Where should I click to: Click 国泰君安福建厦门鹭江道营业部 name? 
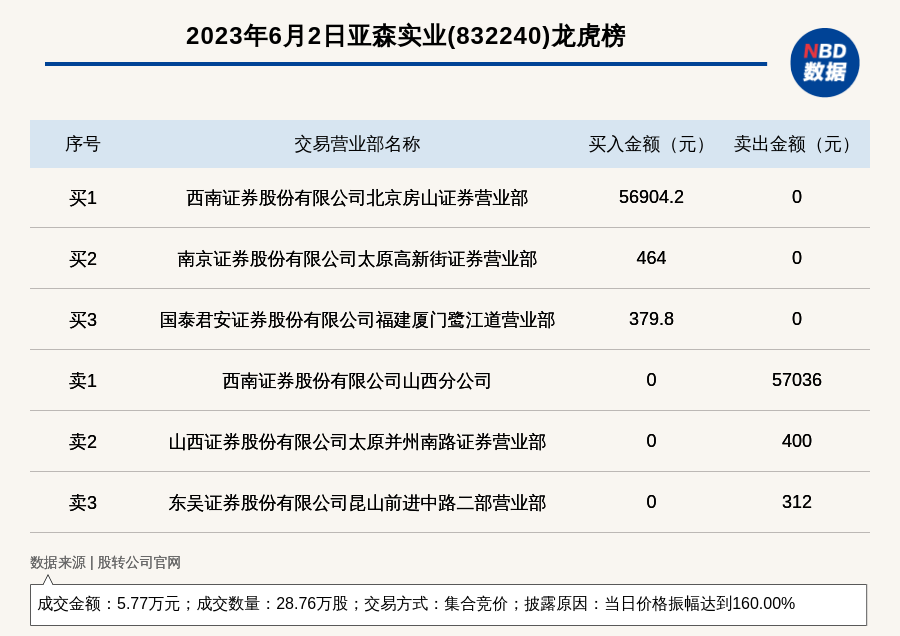coord(357,320)
